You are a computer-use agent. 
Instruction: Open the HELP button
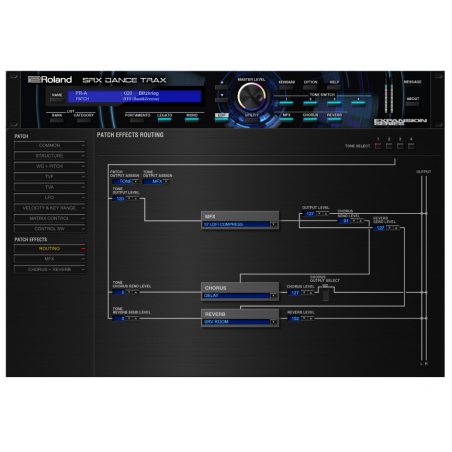(334, 87)
